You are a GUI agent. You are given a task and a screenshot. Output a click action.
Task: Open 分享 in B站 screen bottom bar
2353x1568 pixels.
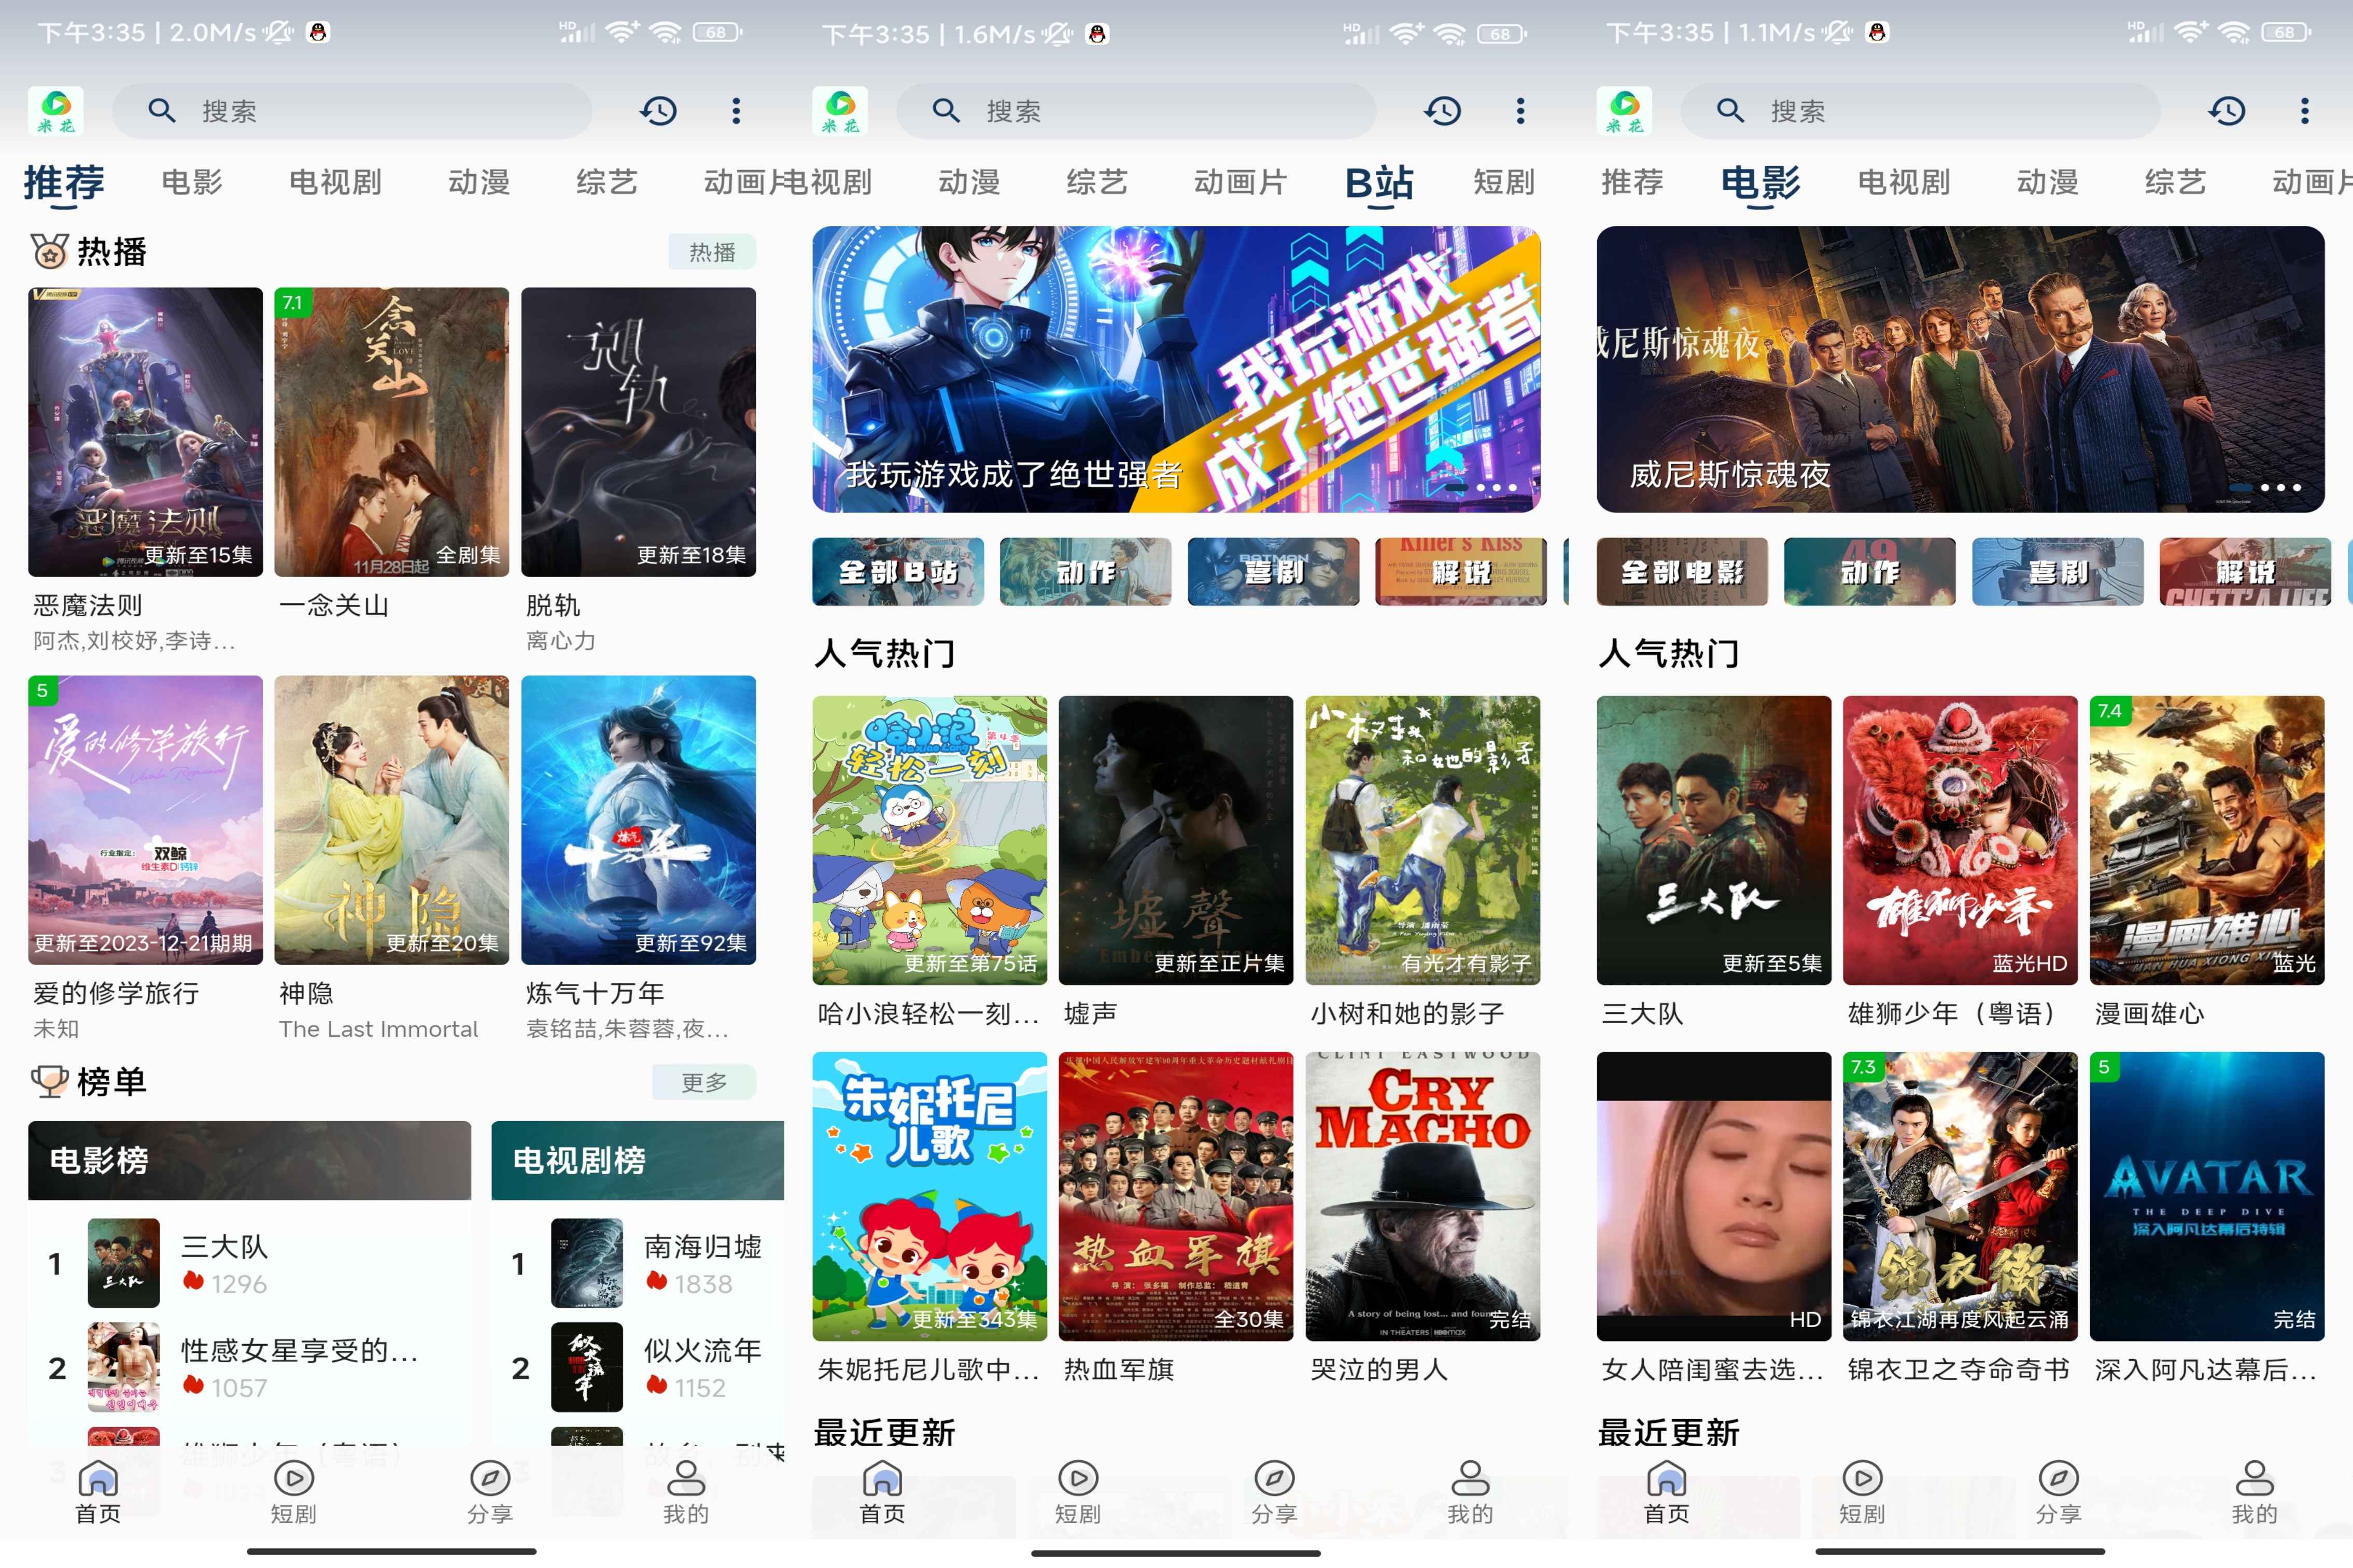[x=1274, y=1492]
